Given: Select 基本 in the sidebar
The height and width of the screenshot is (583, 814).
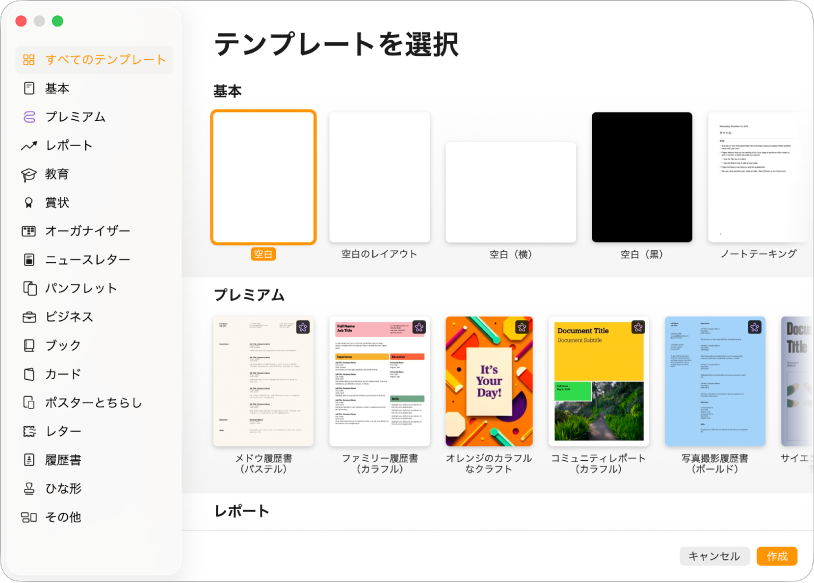Looking at the screenshot, I should point(60,88).
